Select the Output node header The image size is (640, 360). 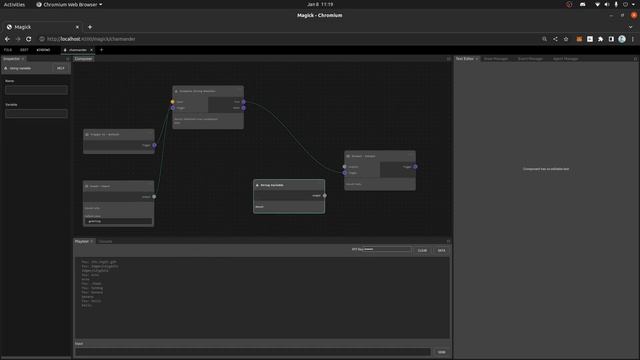point(380,156)
